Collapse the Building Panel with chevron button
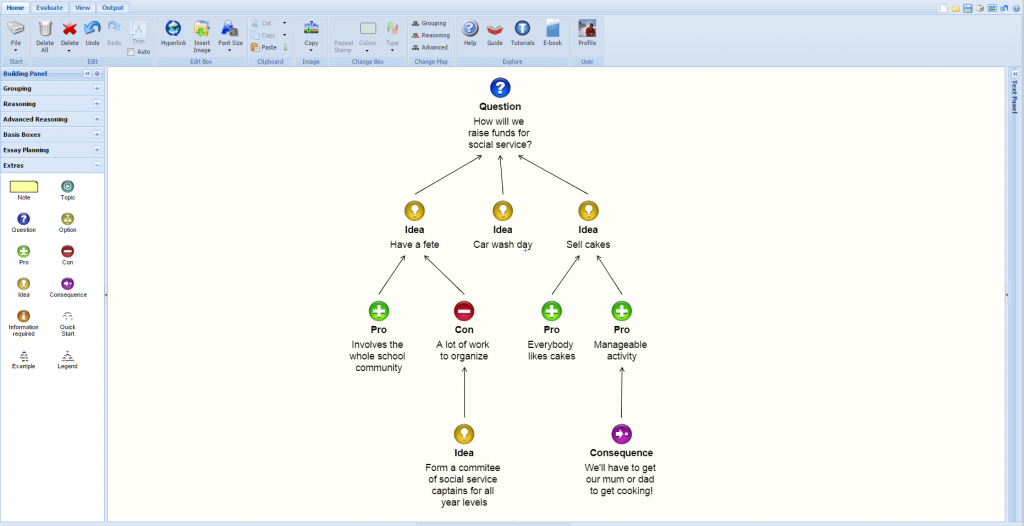Viewport: 1024px width, 526px height. [x=88, y=74]
